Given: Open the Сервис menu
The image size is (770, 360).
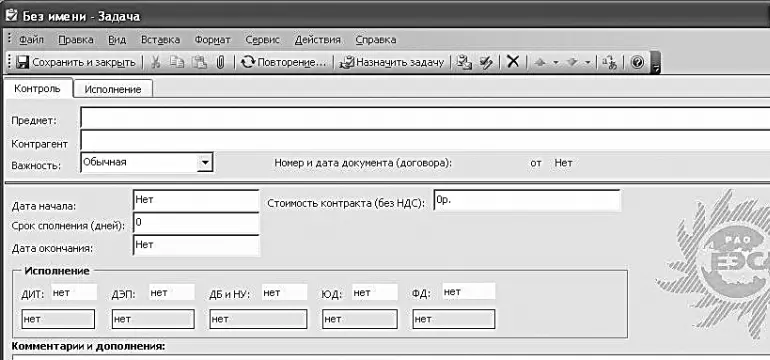Looking at the screenshot, I should 262,40.
